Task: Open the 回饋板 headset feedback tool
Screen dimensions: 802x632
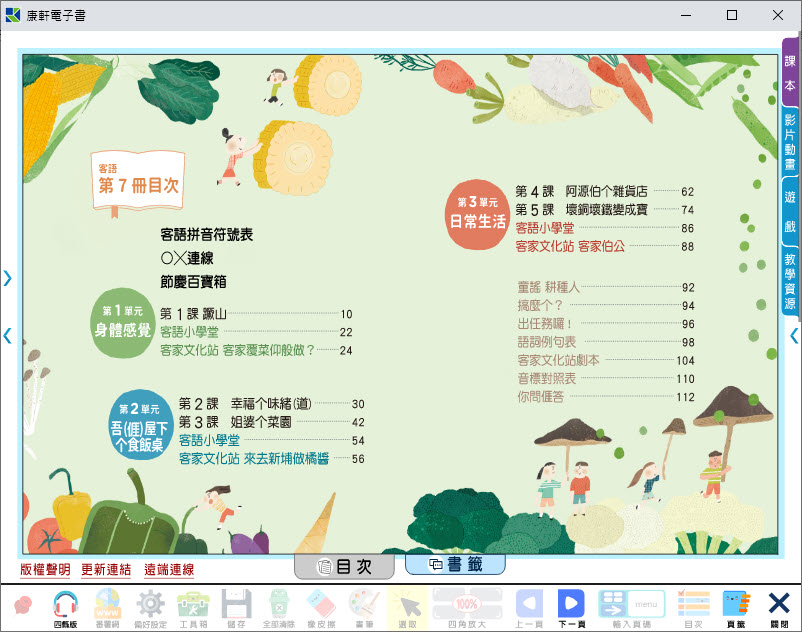Action: (65, 607)
